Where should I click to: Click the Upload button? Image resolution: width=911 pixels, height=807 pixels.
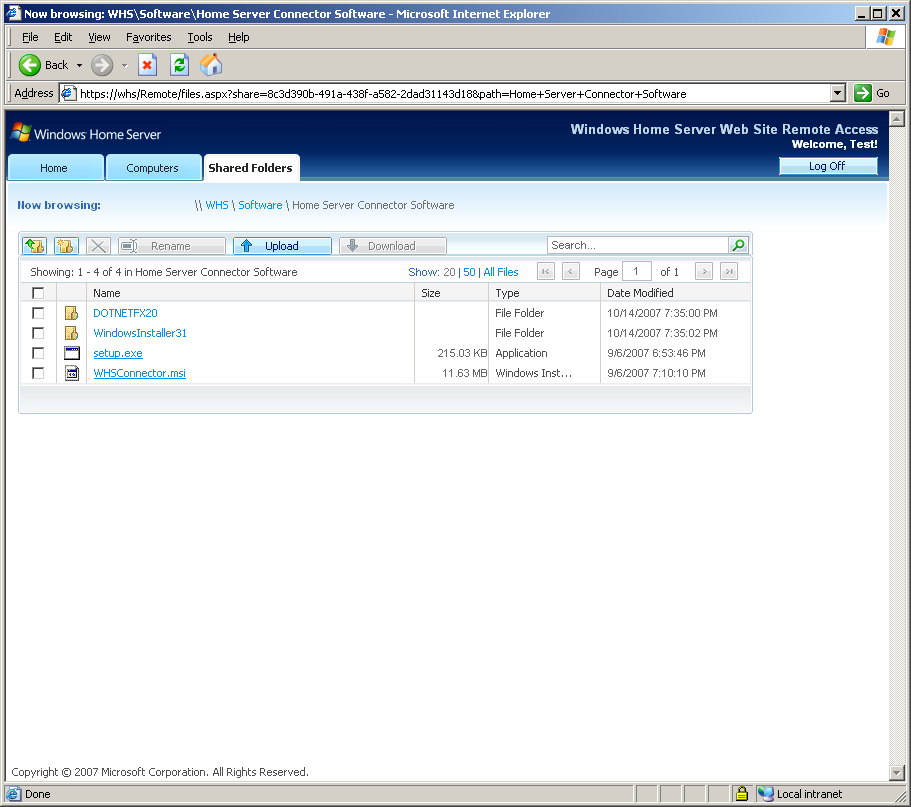pyautogui.click(x=282, y=246)
